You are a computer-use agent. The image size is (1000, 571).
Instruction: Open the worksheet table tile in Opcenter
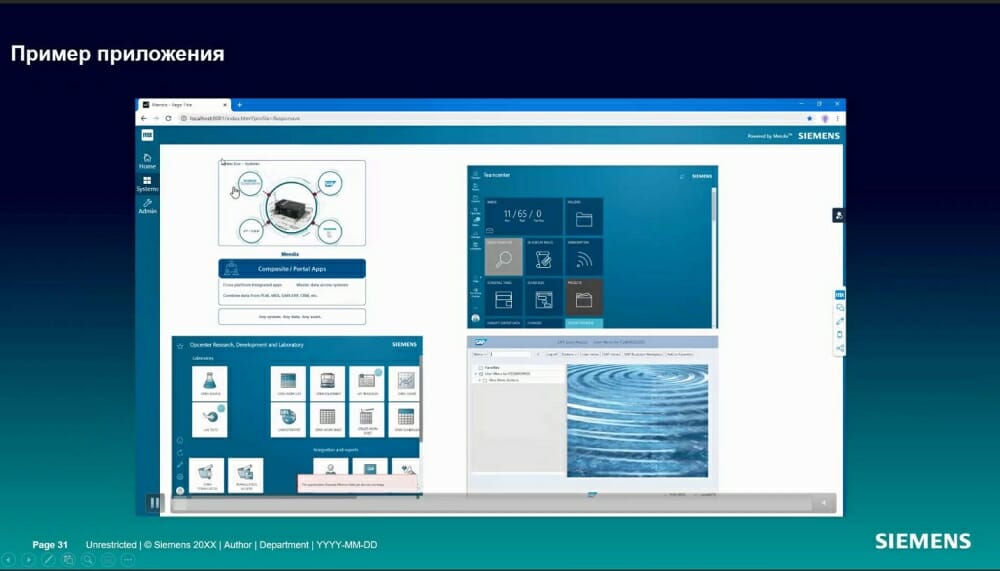(327, 419)
